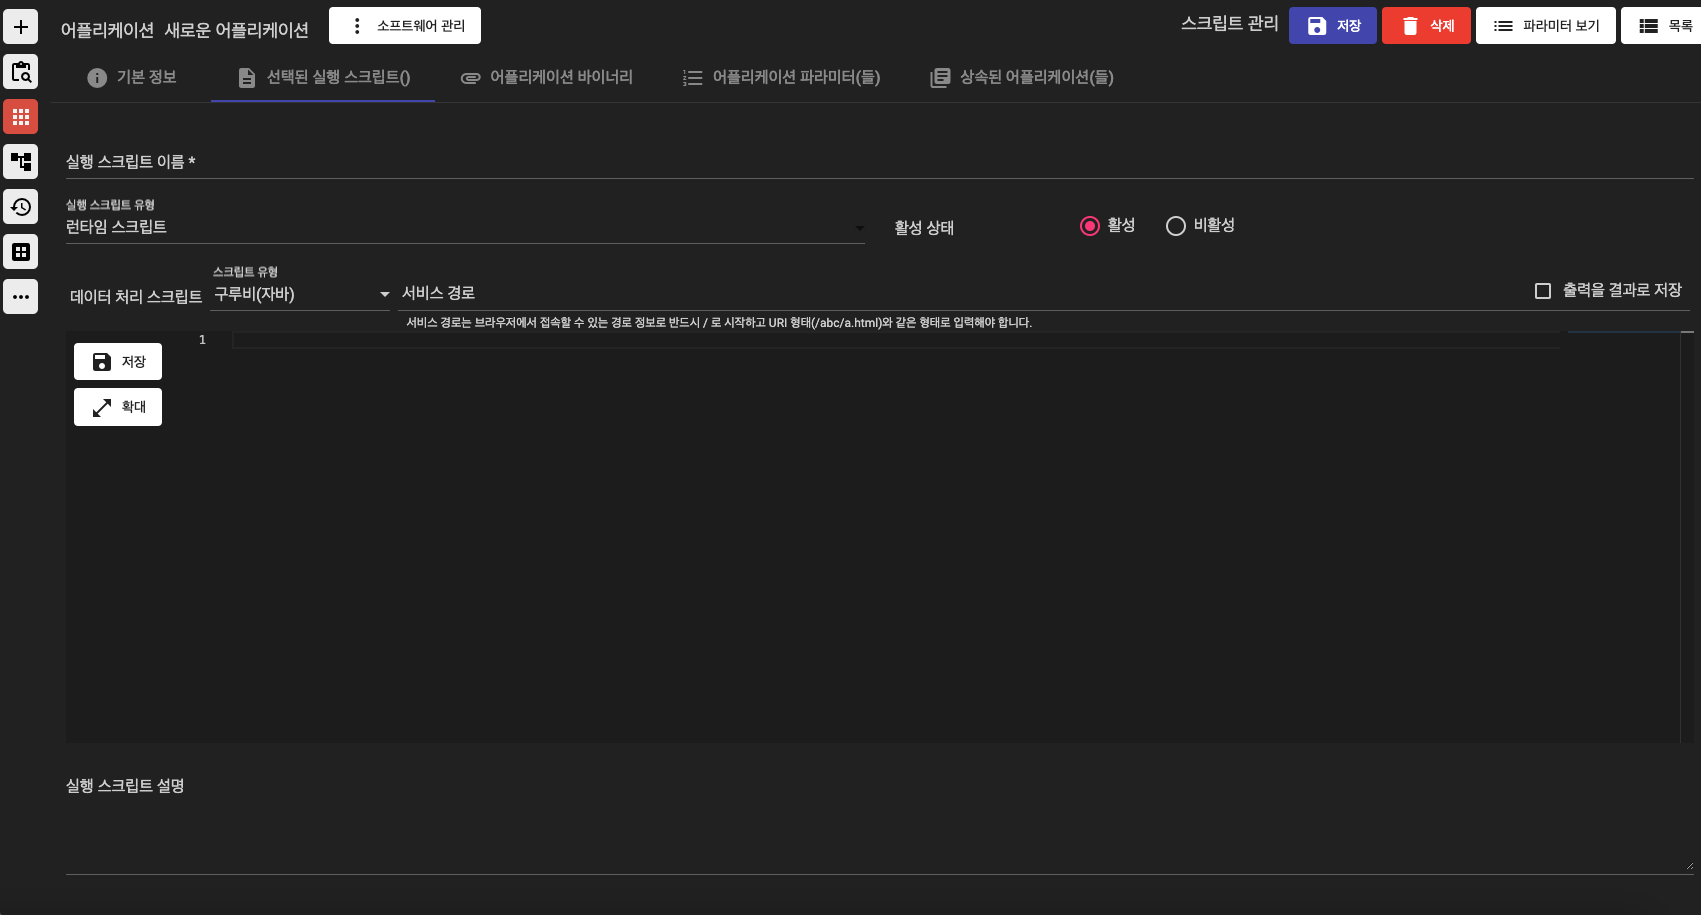Viewport: 1701px width, 915px height.
Task: Open the ellipsis icon at sidebar bottom
Action: (x=20, y=296)
